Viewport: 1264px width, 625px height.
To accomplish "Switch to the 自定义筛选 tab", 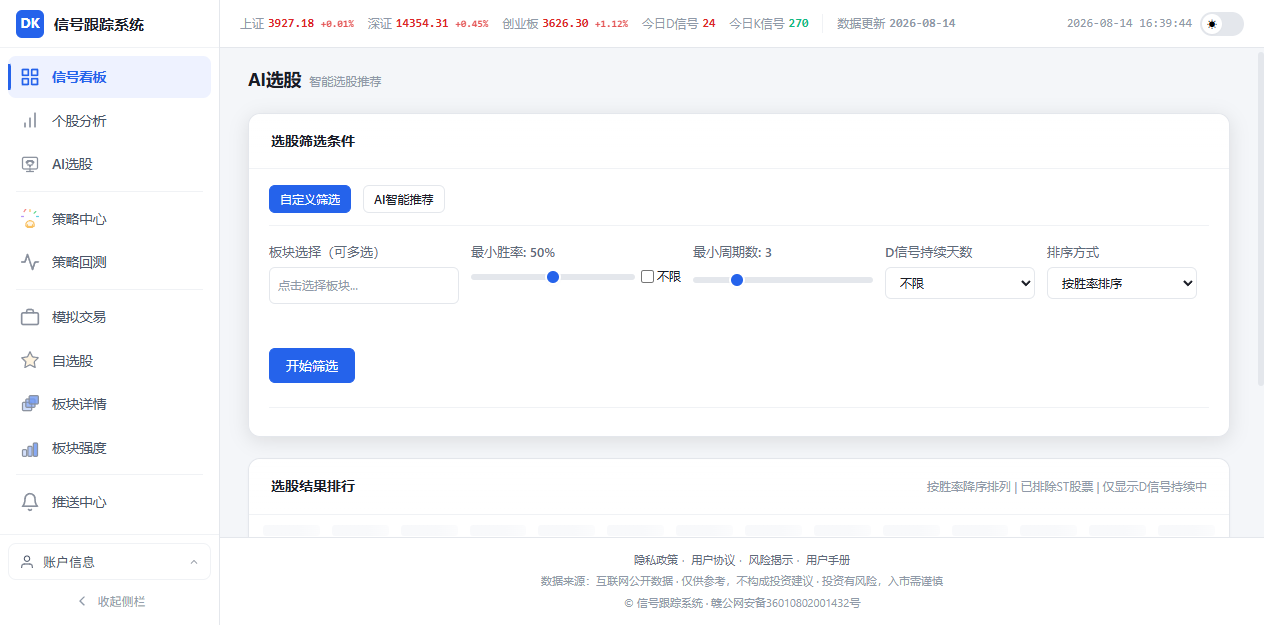I will pyautogui.click(x=310, y=199).
